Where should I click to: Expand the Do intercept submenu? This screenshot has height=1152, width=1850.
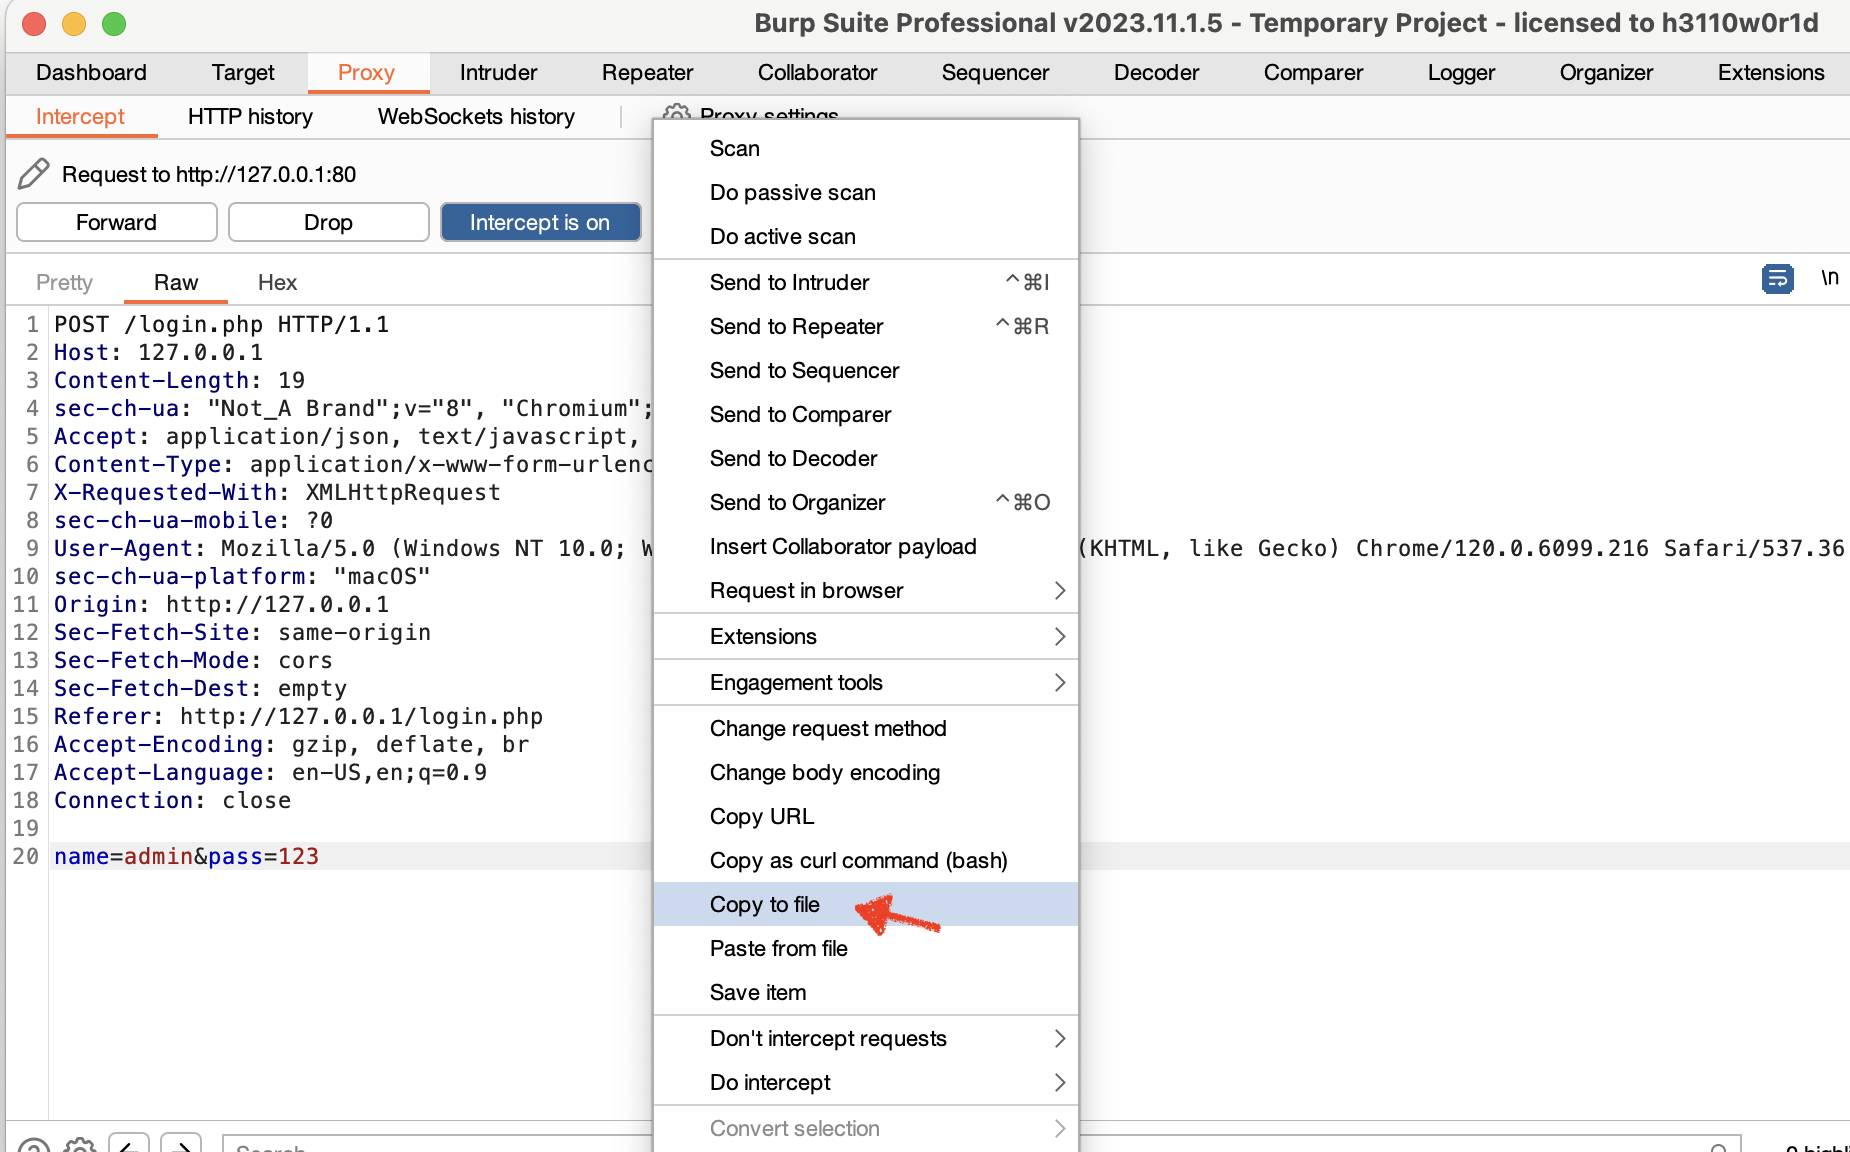pyautogui.click(x=866, y=1082)
